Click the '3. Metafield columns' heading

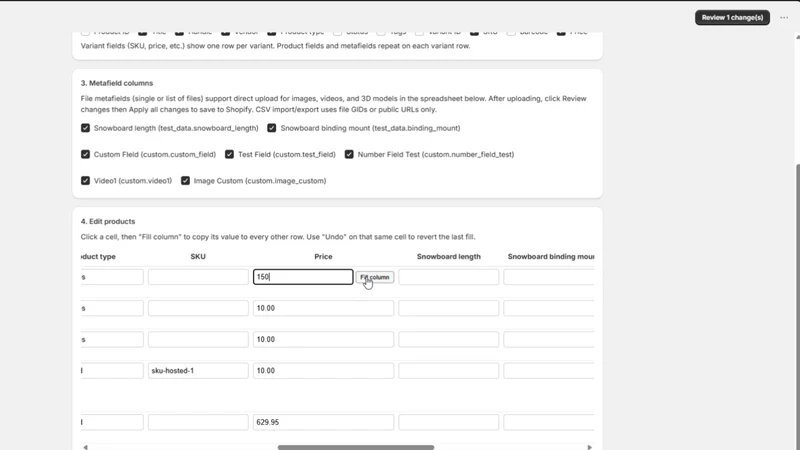[117, 83]
